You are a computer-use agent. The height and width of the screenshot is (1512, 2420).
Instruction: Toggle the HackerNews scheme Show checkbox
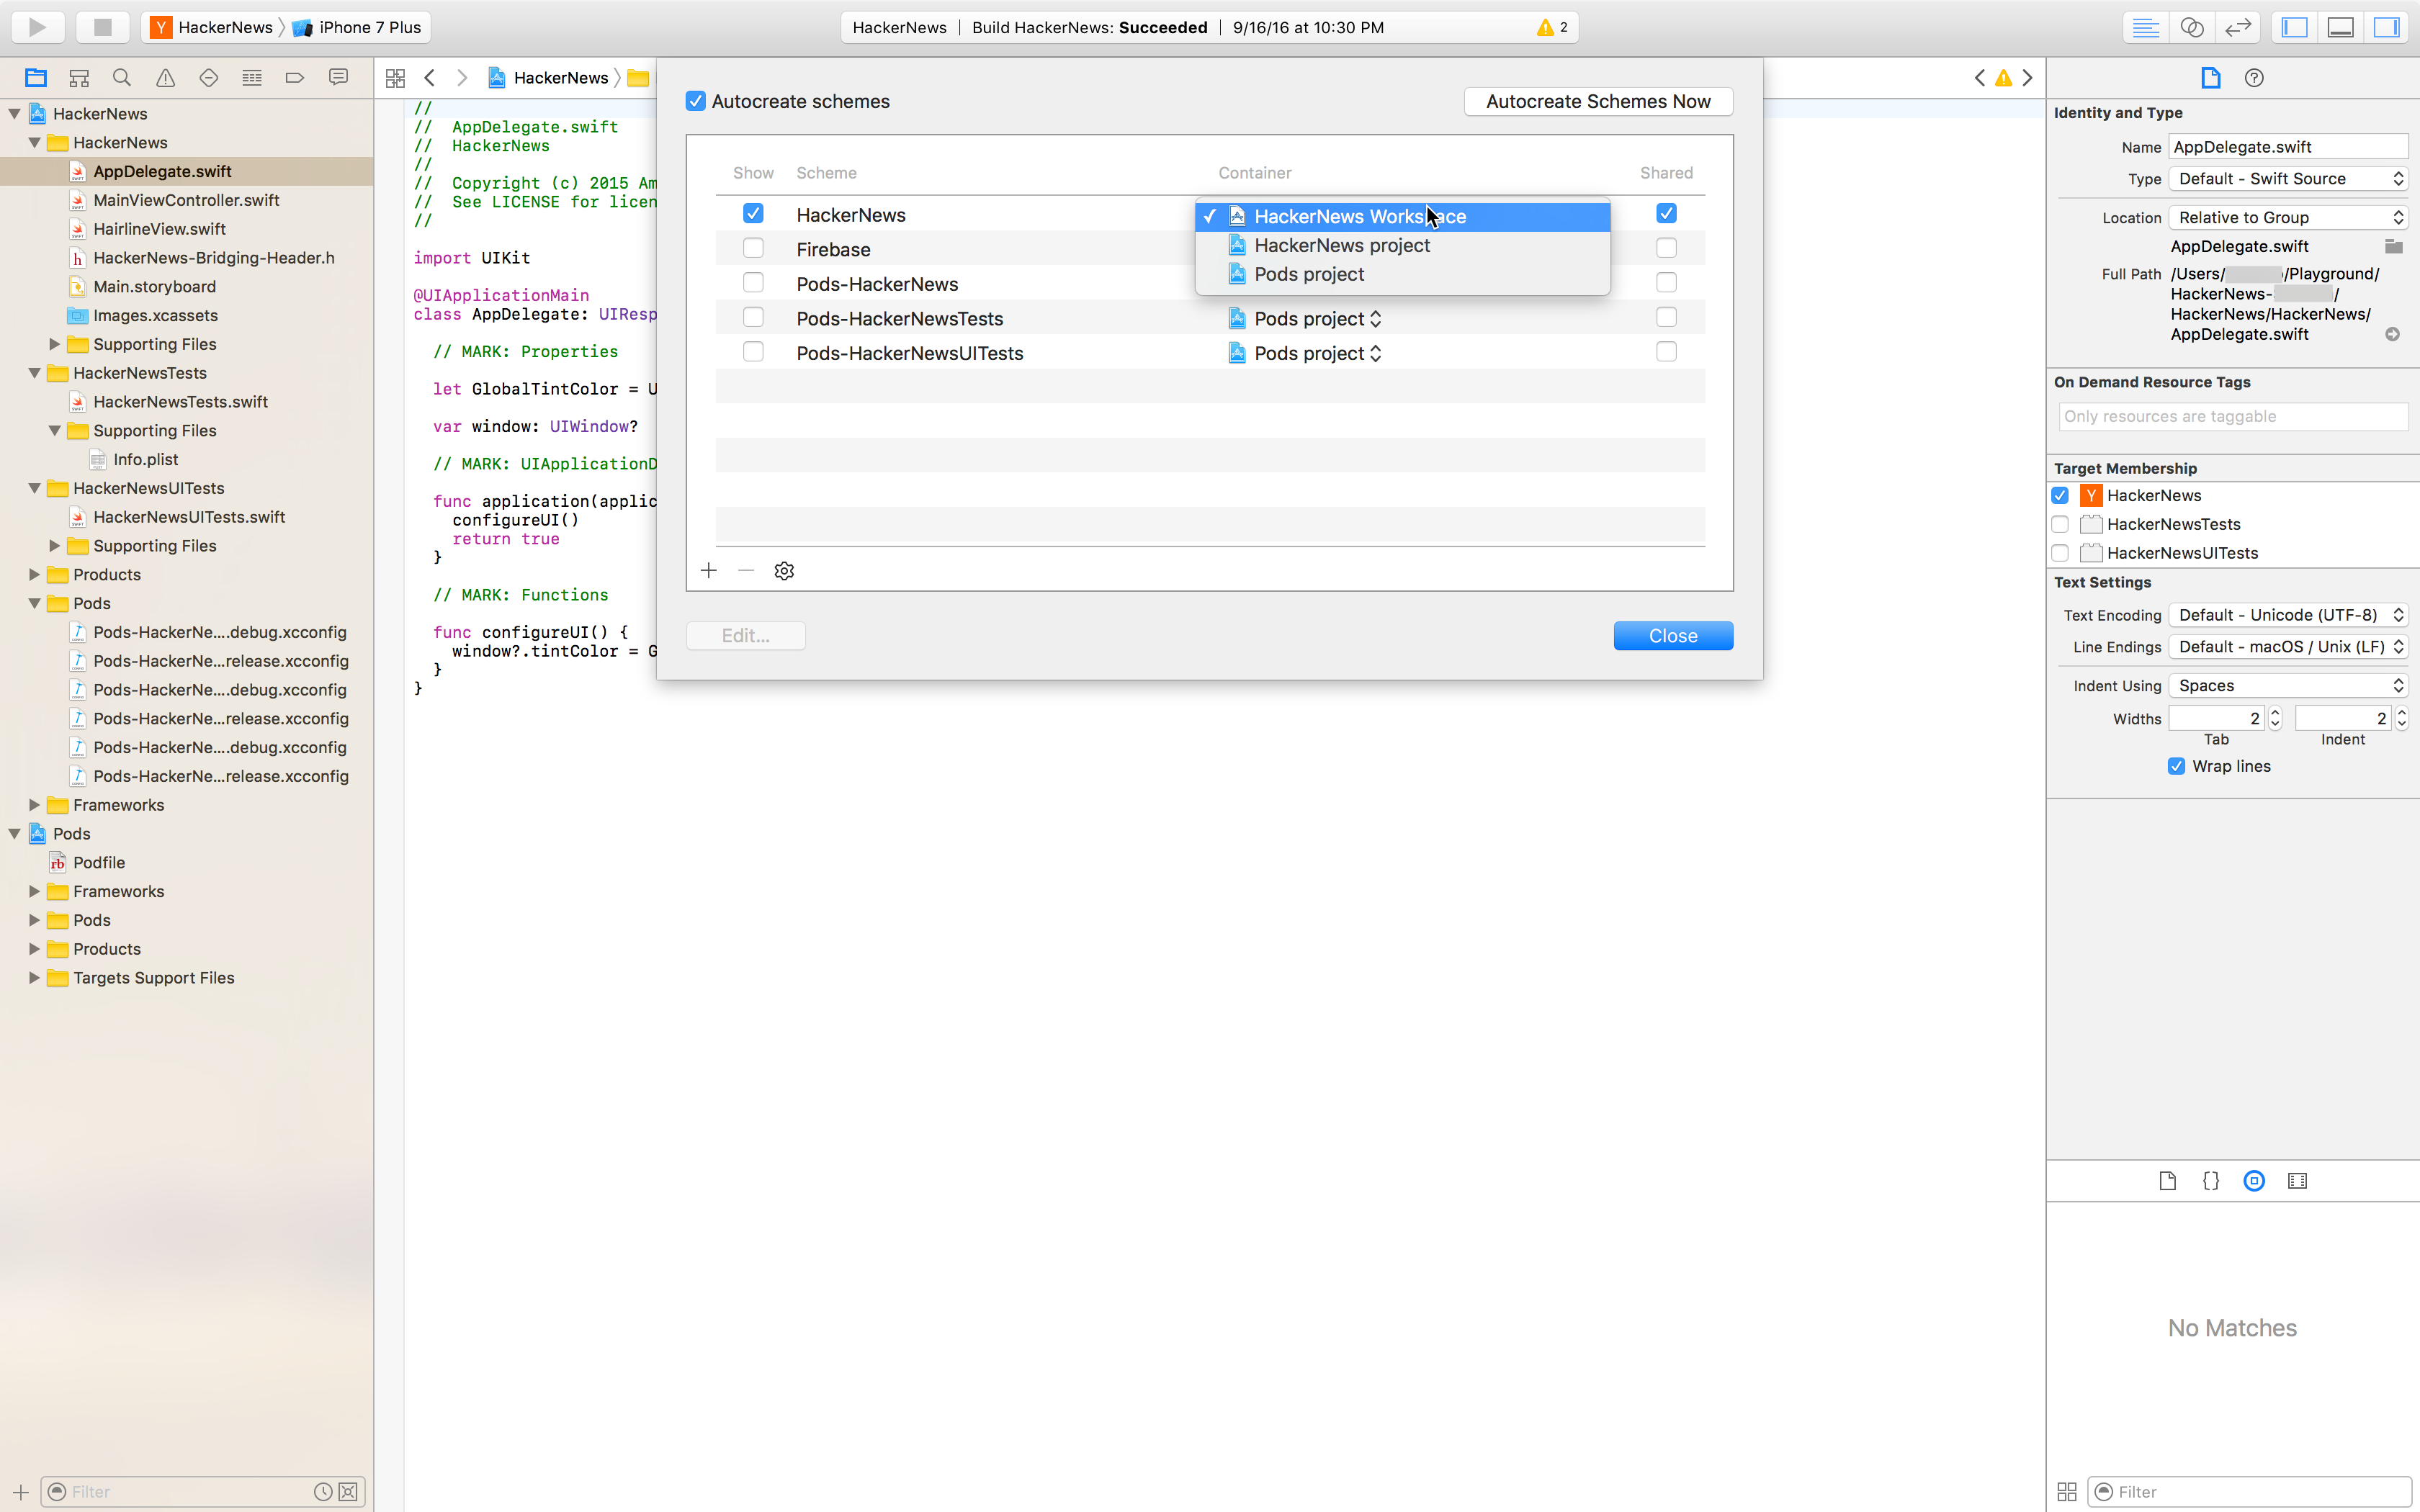tap(753, 212)
